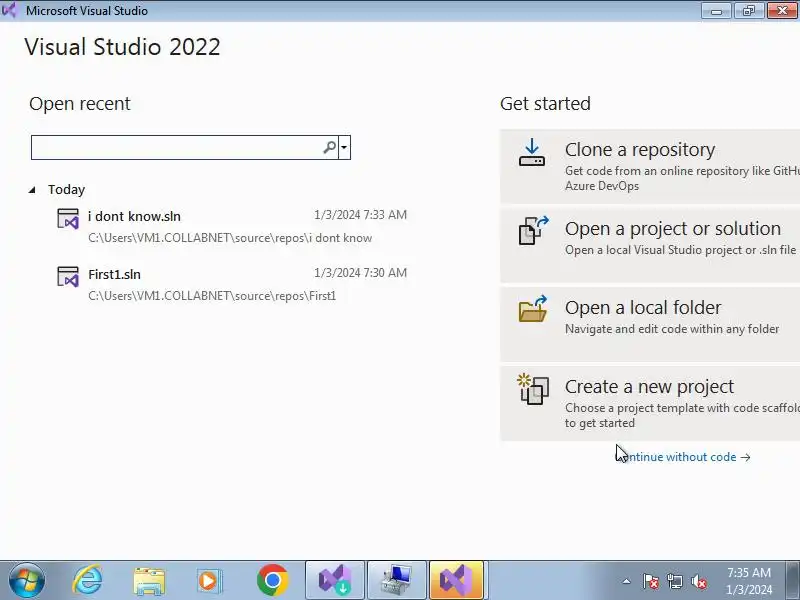Collapse the Today group triangle
Screen dimensions: 800x600
[32, 190]
